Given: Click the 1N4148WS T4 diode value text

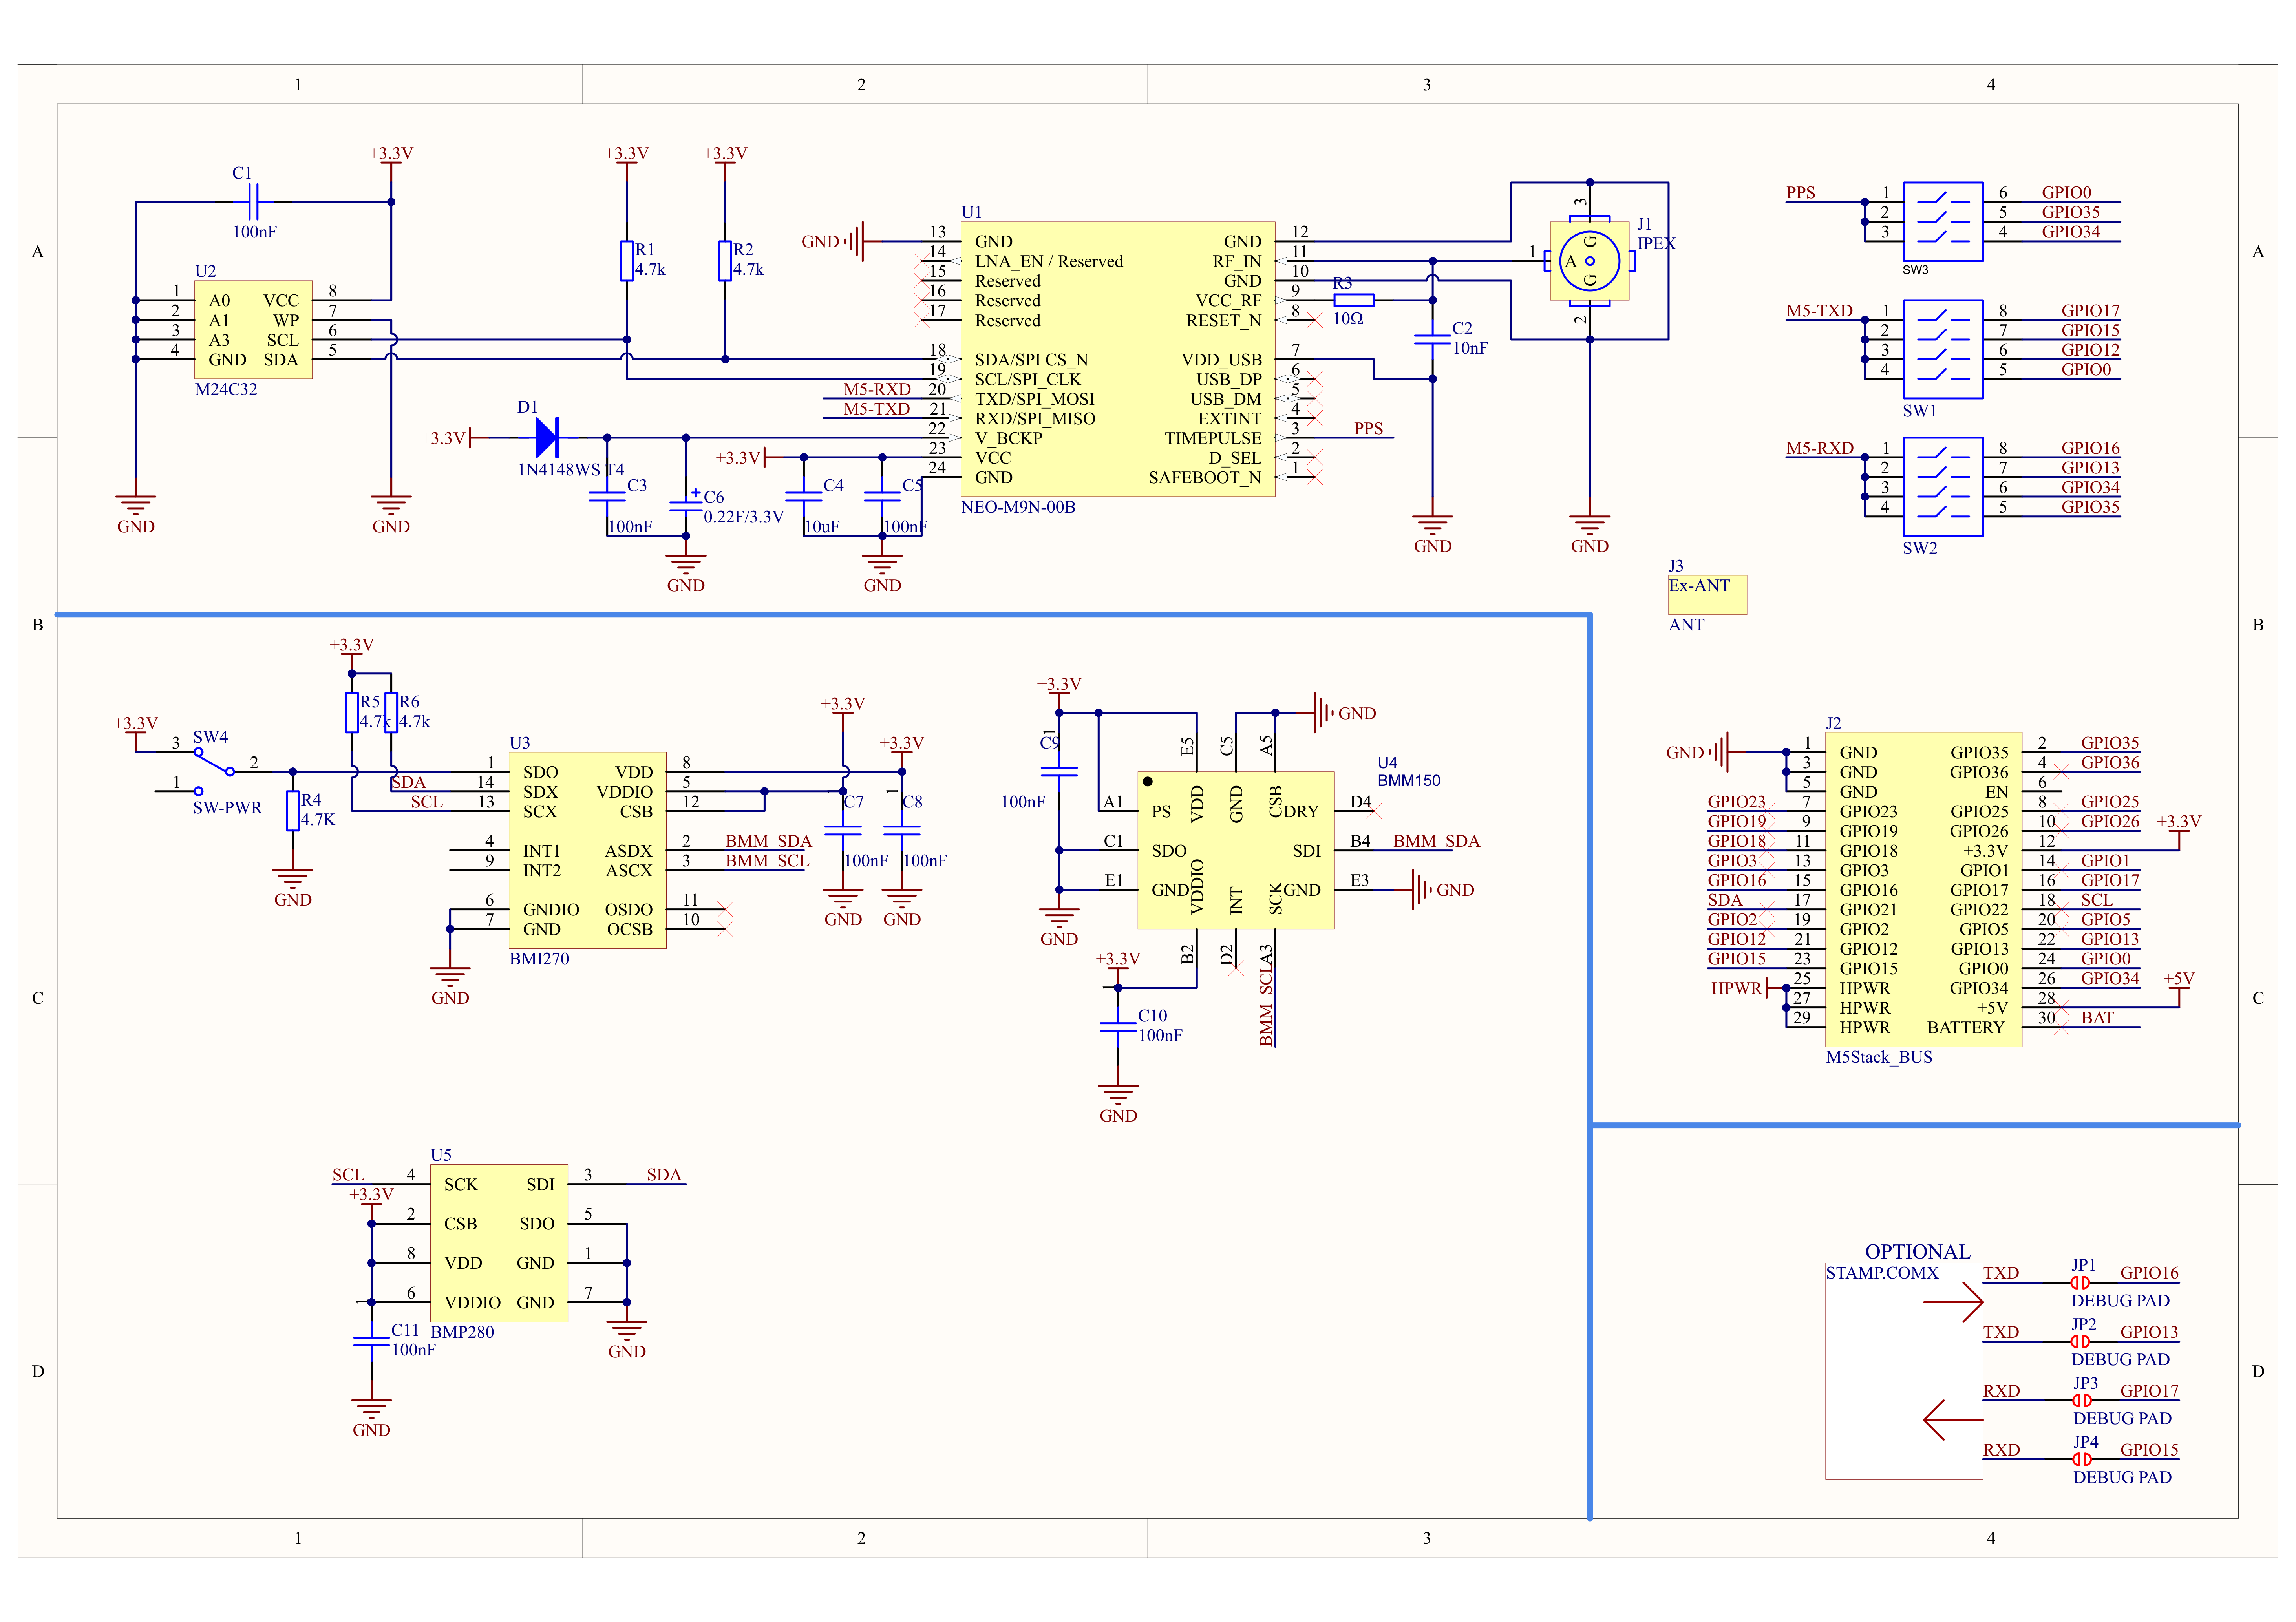Looking at the screenshot, I should 571,469.
